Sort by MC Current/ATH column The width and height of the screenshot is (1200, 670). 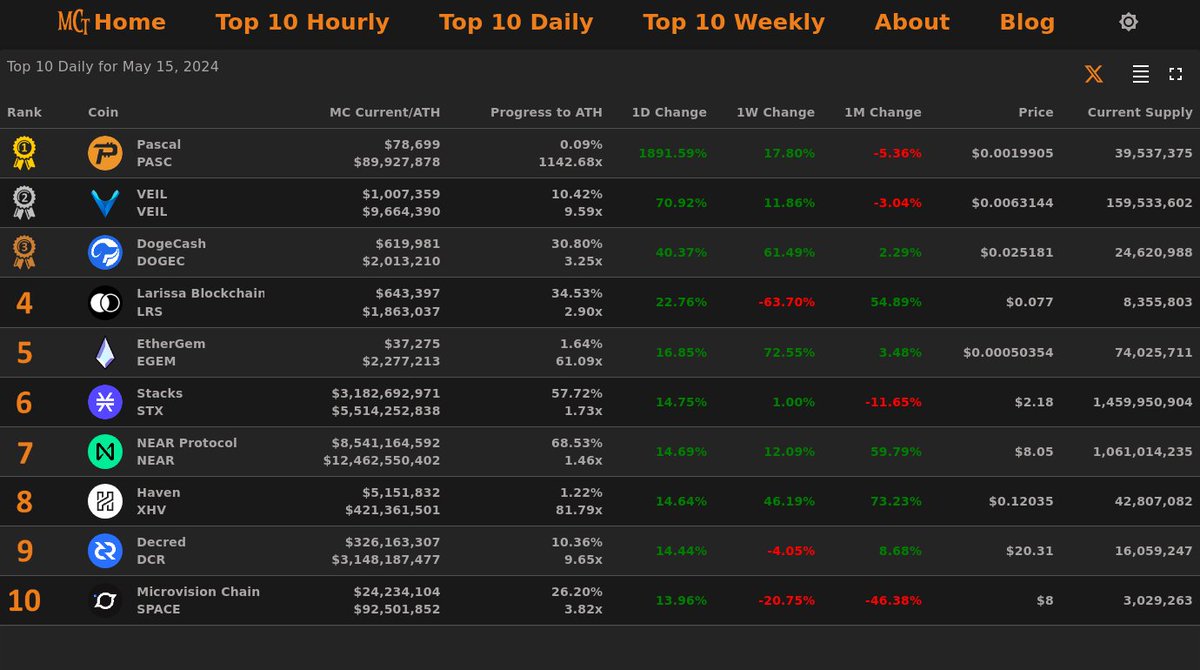[x=385, y=112]
